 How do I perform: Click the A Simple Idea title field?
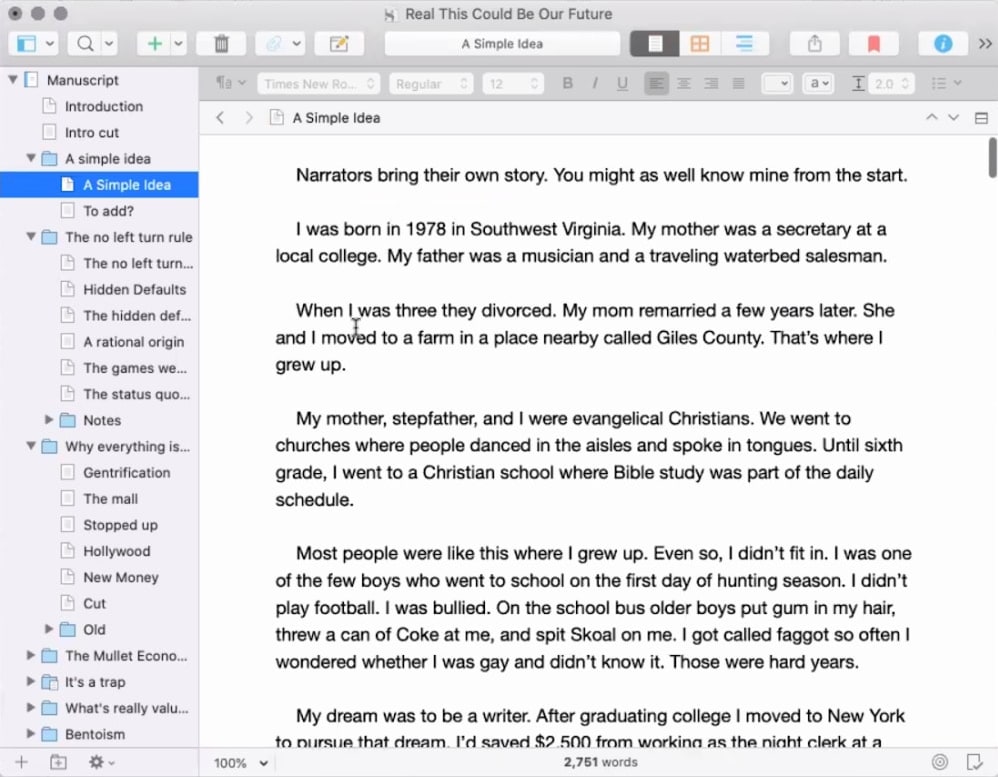point(502,44)
